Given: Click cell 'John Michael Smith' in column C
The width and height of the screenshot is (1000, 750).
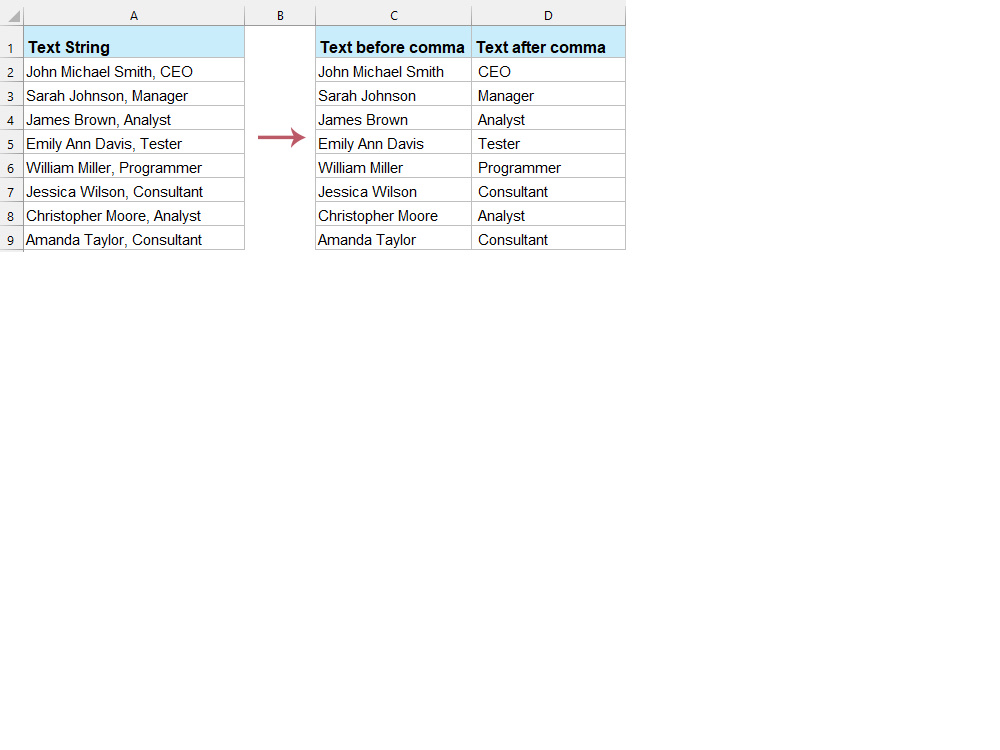Looking at the screenshot, I should click(393, 70).
